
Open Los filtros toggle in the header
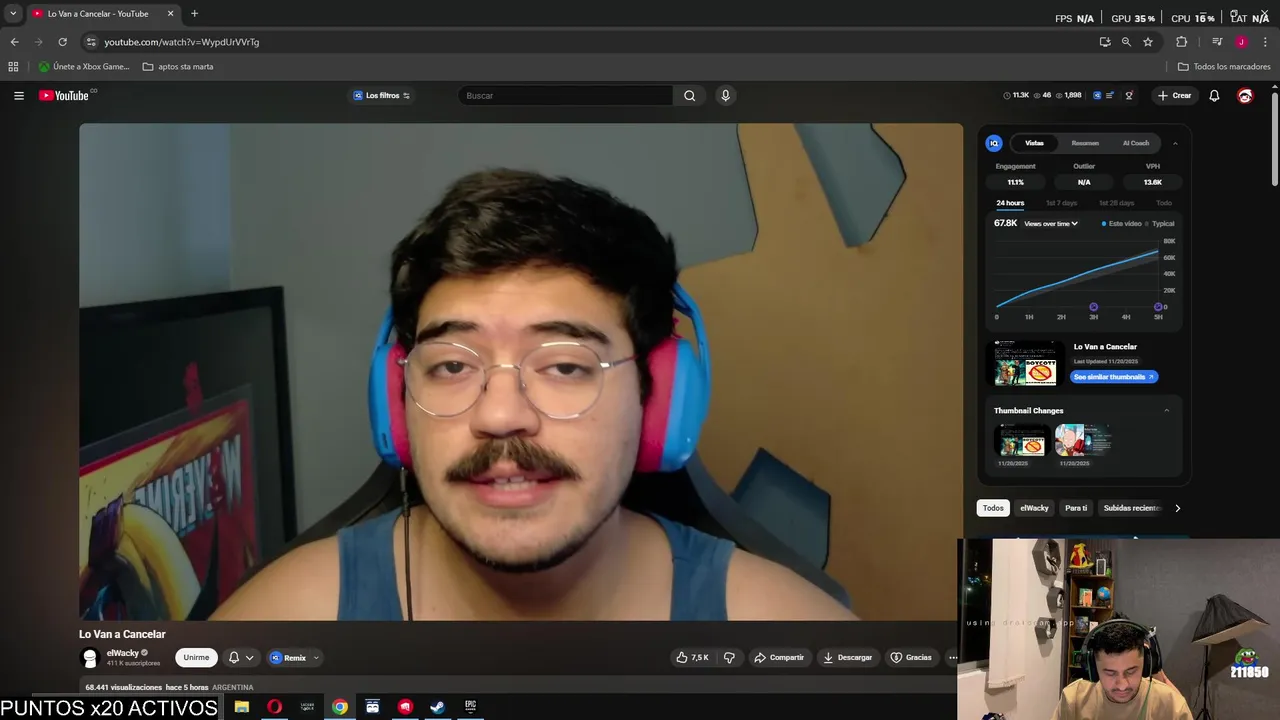[x=382, y=95]
